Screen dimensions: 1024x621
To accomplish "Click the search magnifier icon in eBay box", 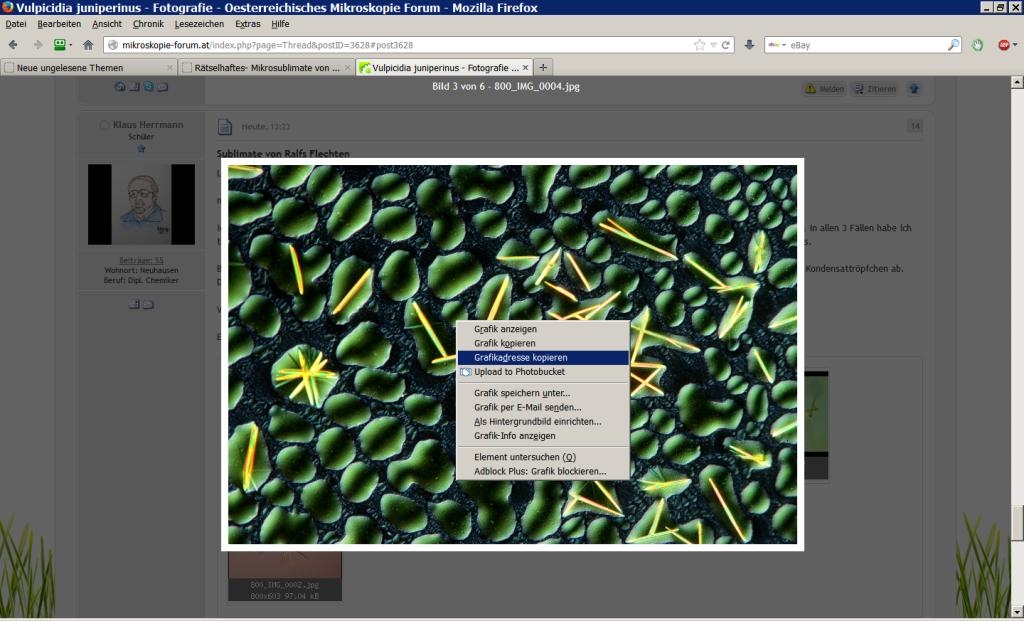I will tap(953, 45).
